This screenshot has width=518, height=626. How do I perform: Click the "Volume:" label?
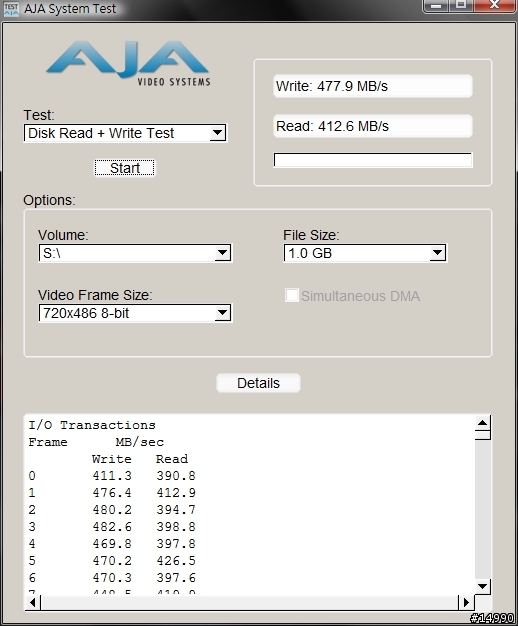(x=63, y=235)
